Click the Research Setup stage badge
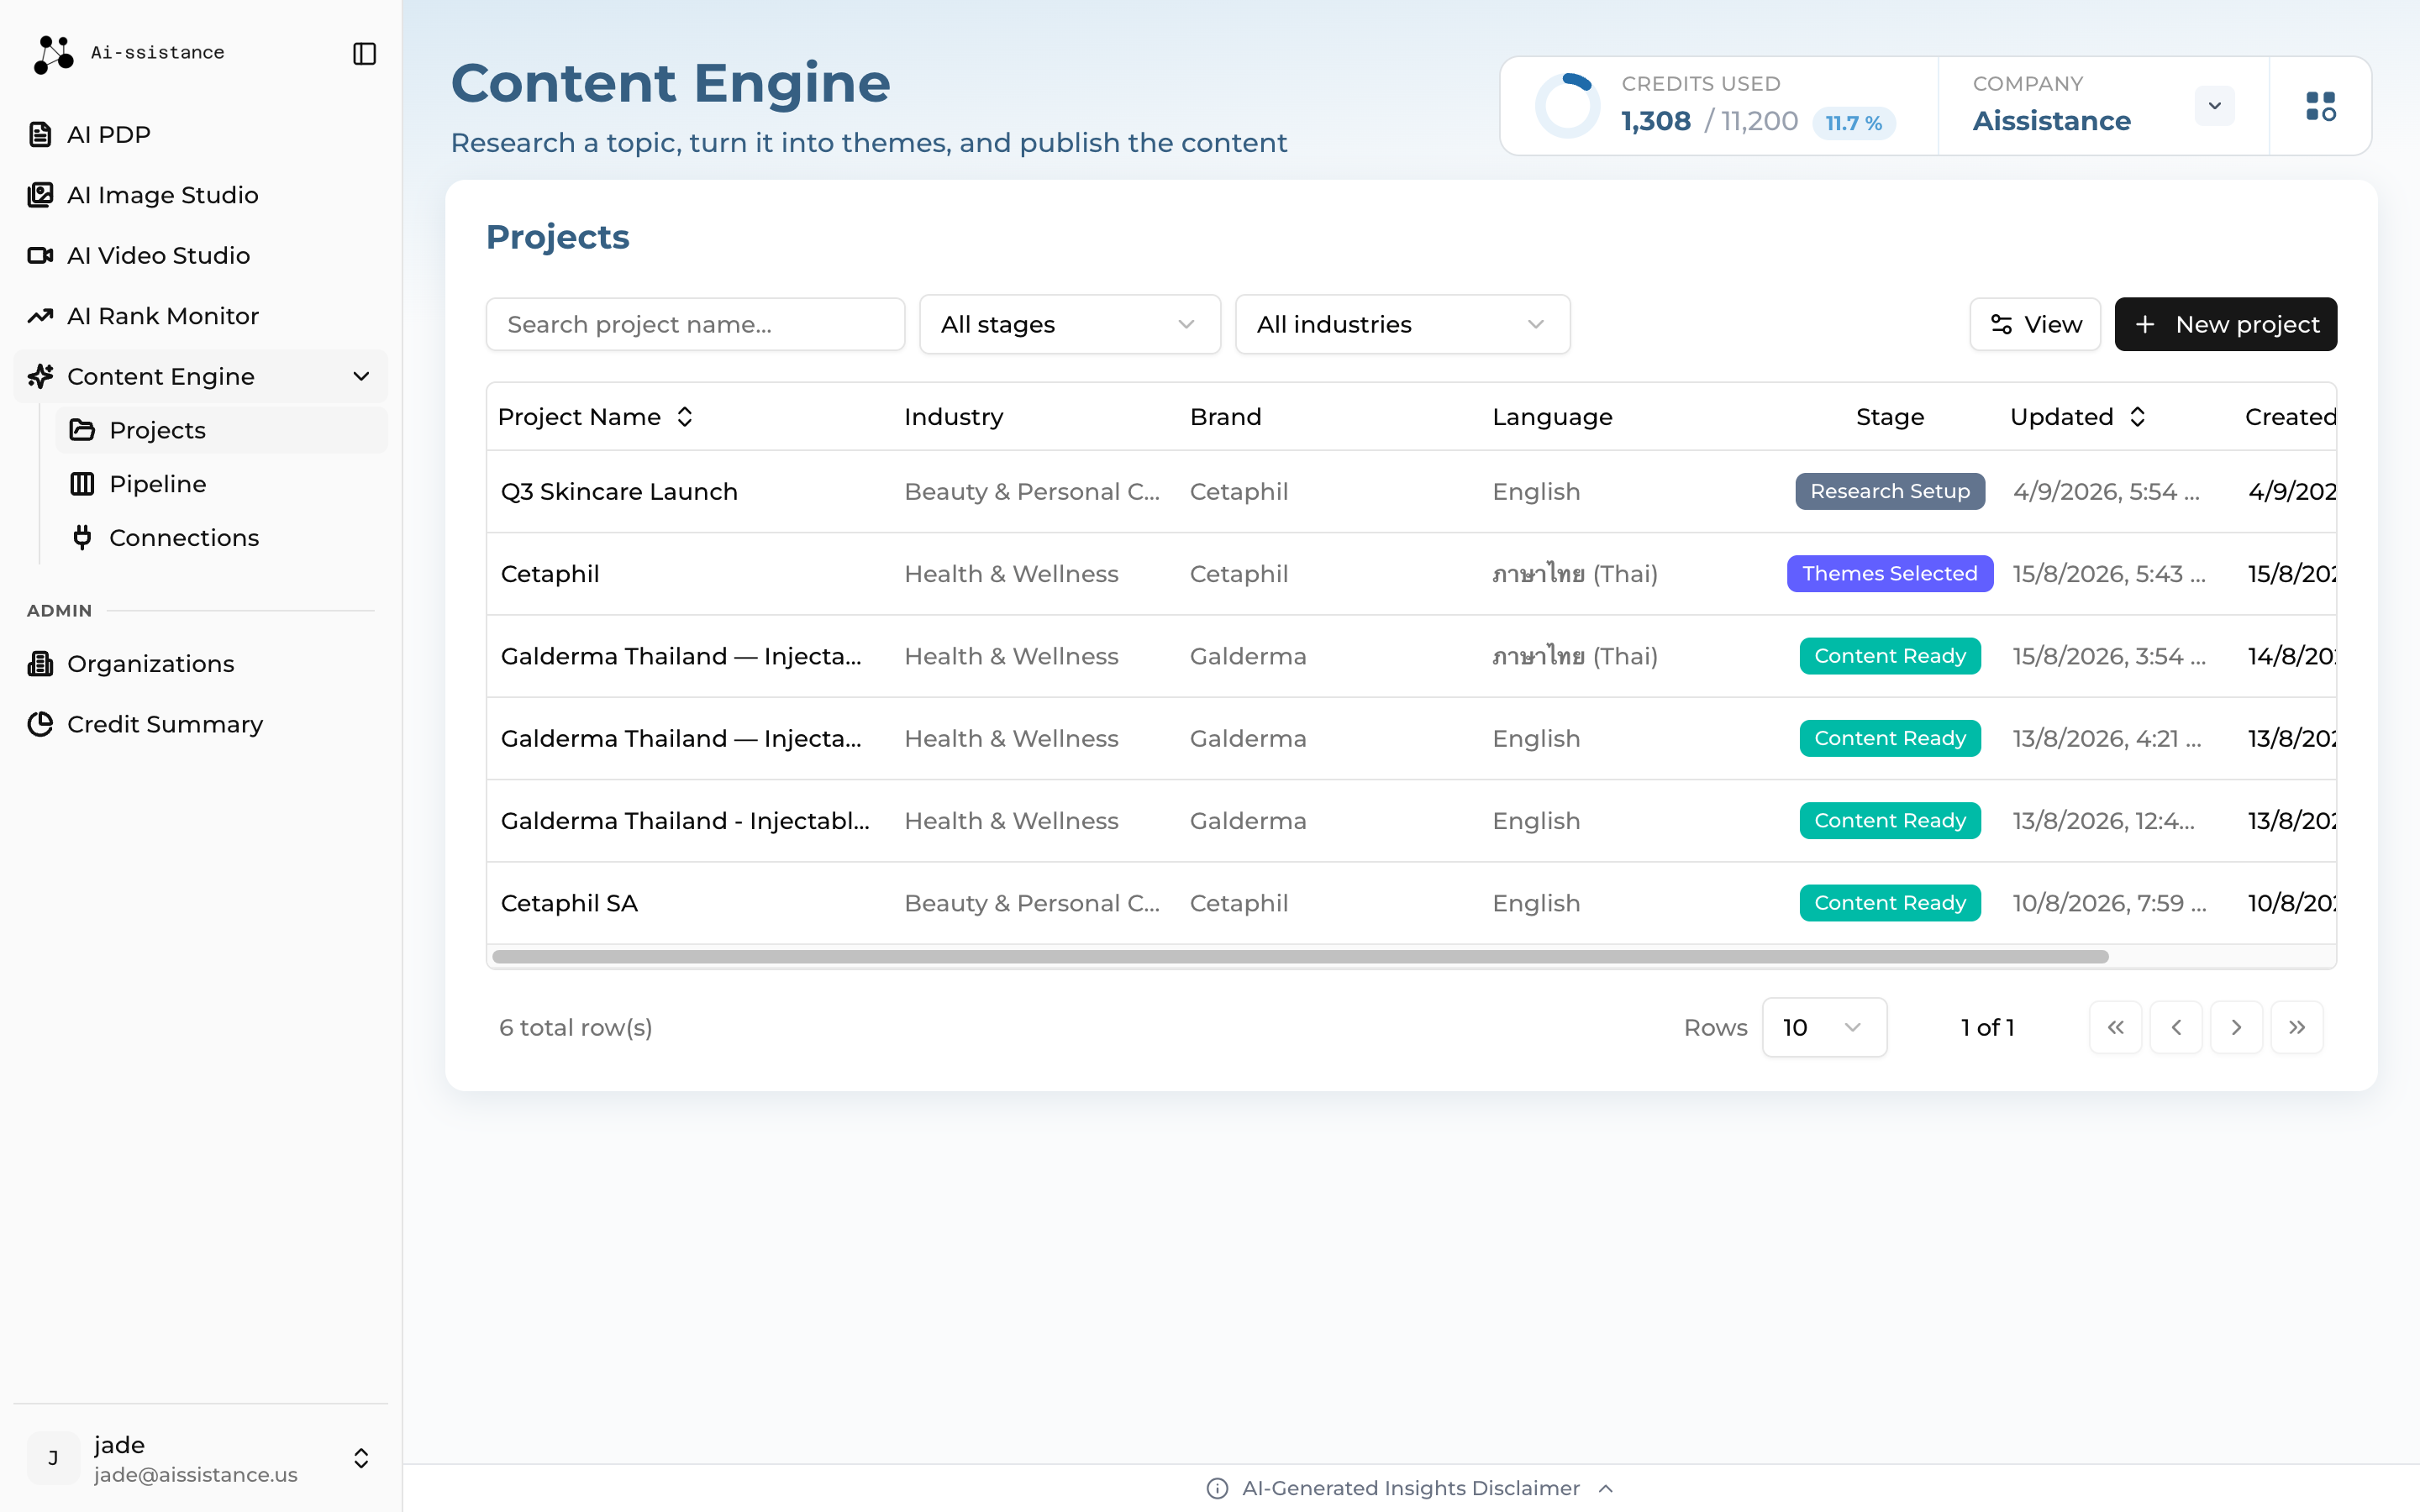This screenshot has height=1512, width=2420. coord(1890,491)
